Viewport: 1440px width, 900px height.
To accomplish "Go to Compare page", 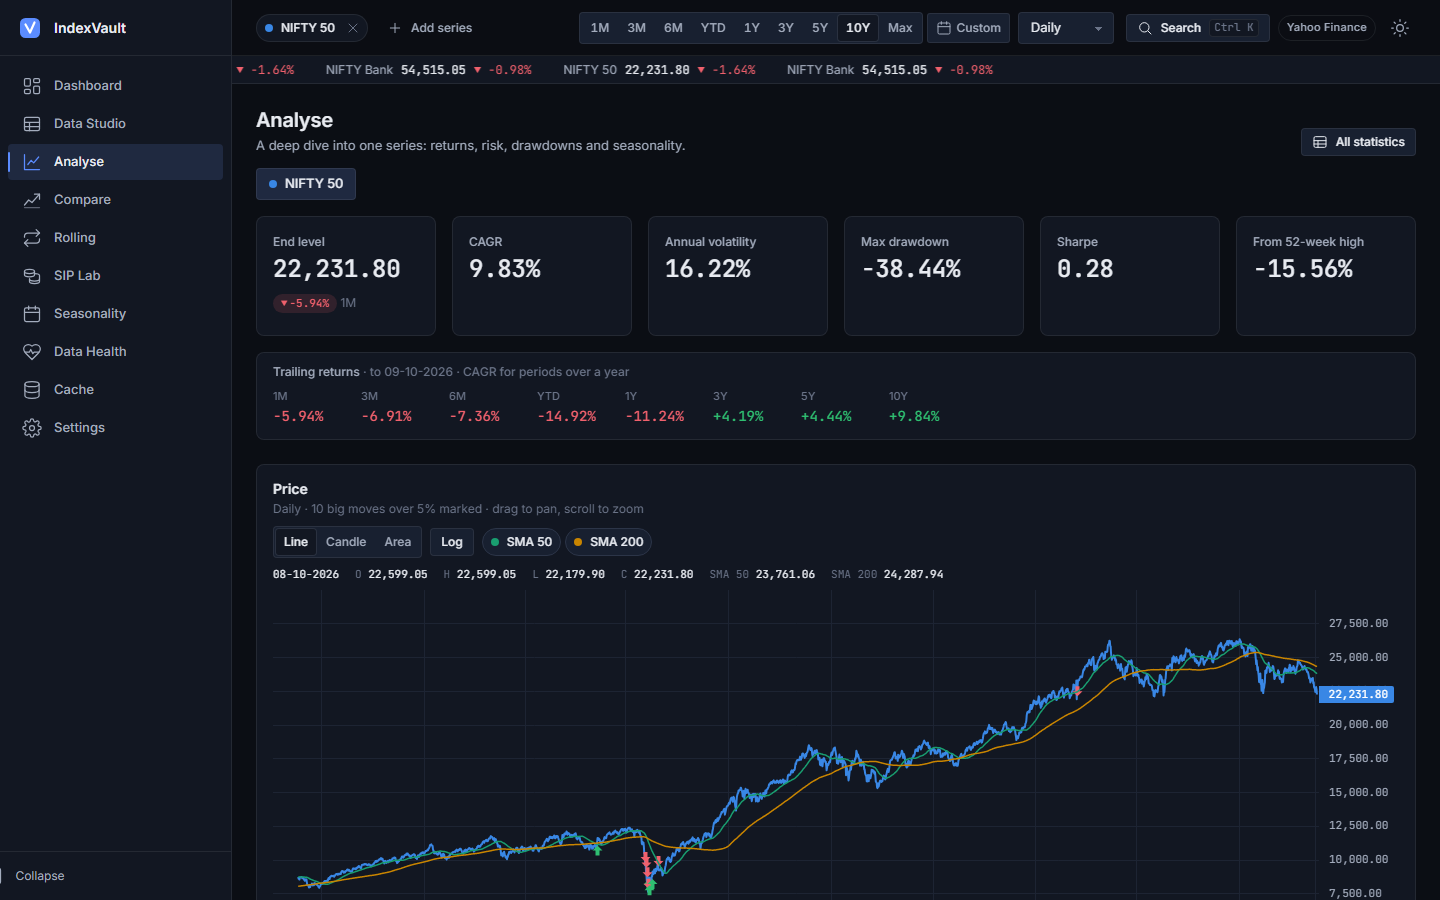I will coord(115,200).
